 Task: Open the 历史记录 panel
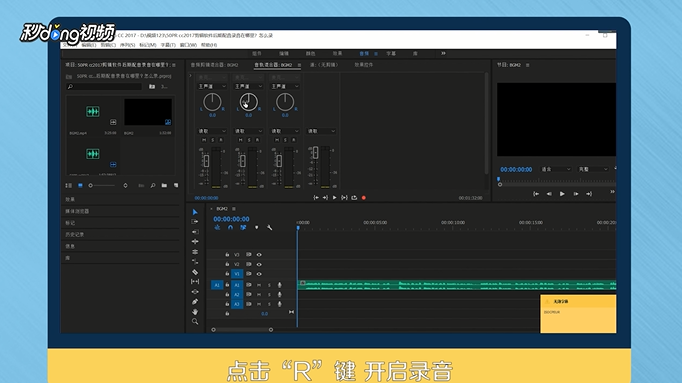coord(74,234)
